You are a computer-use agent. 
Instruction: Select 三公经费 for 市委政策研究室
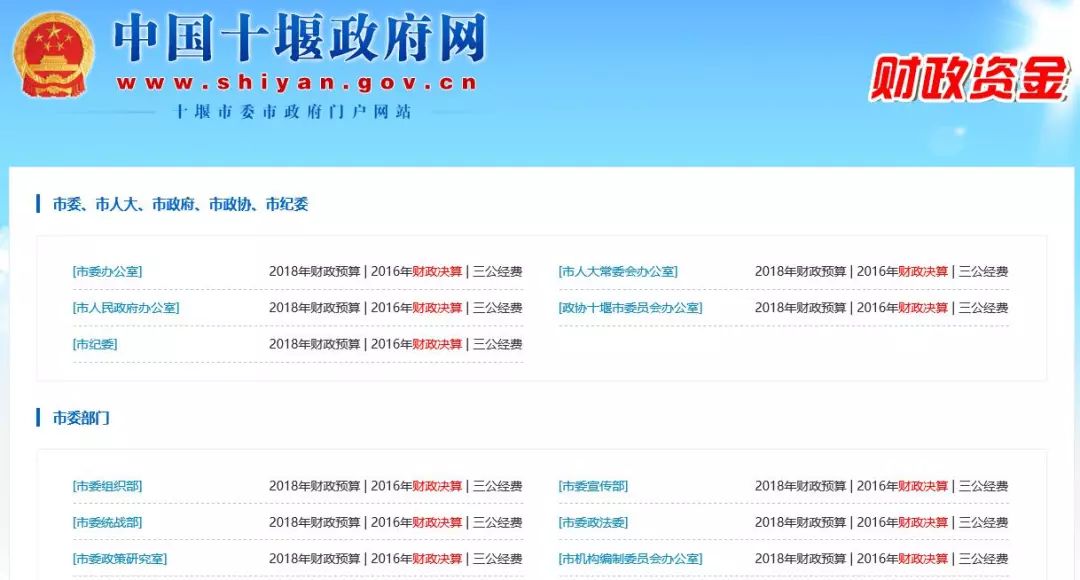[x=497, y=559]
